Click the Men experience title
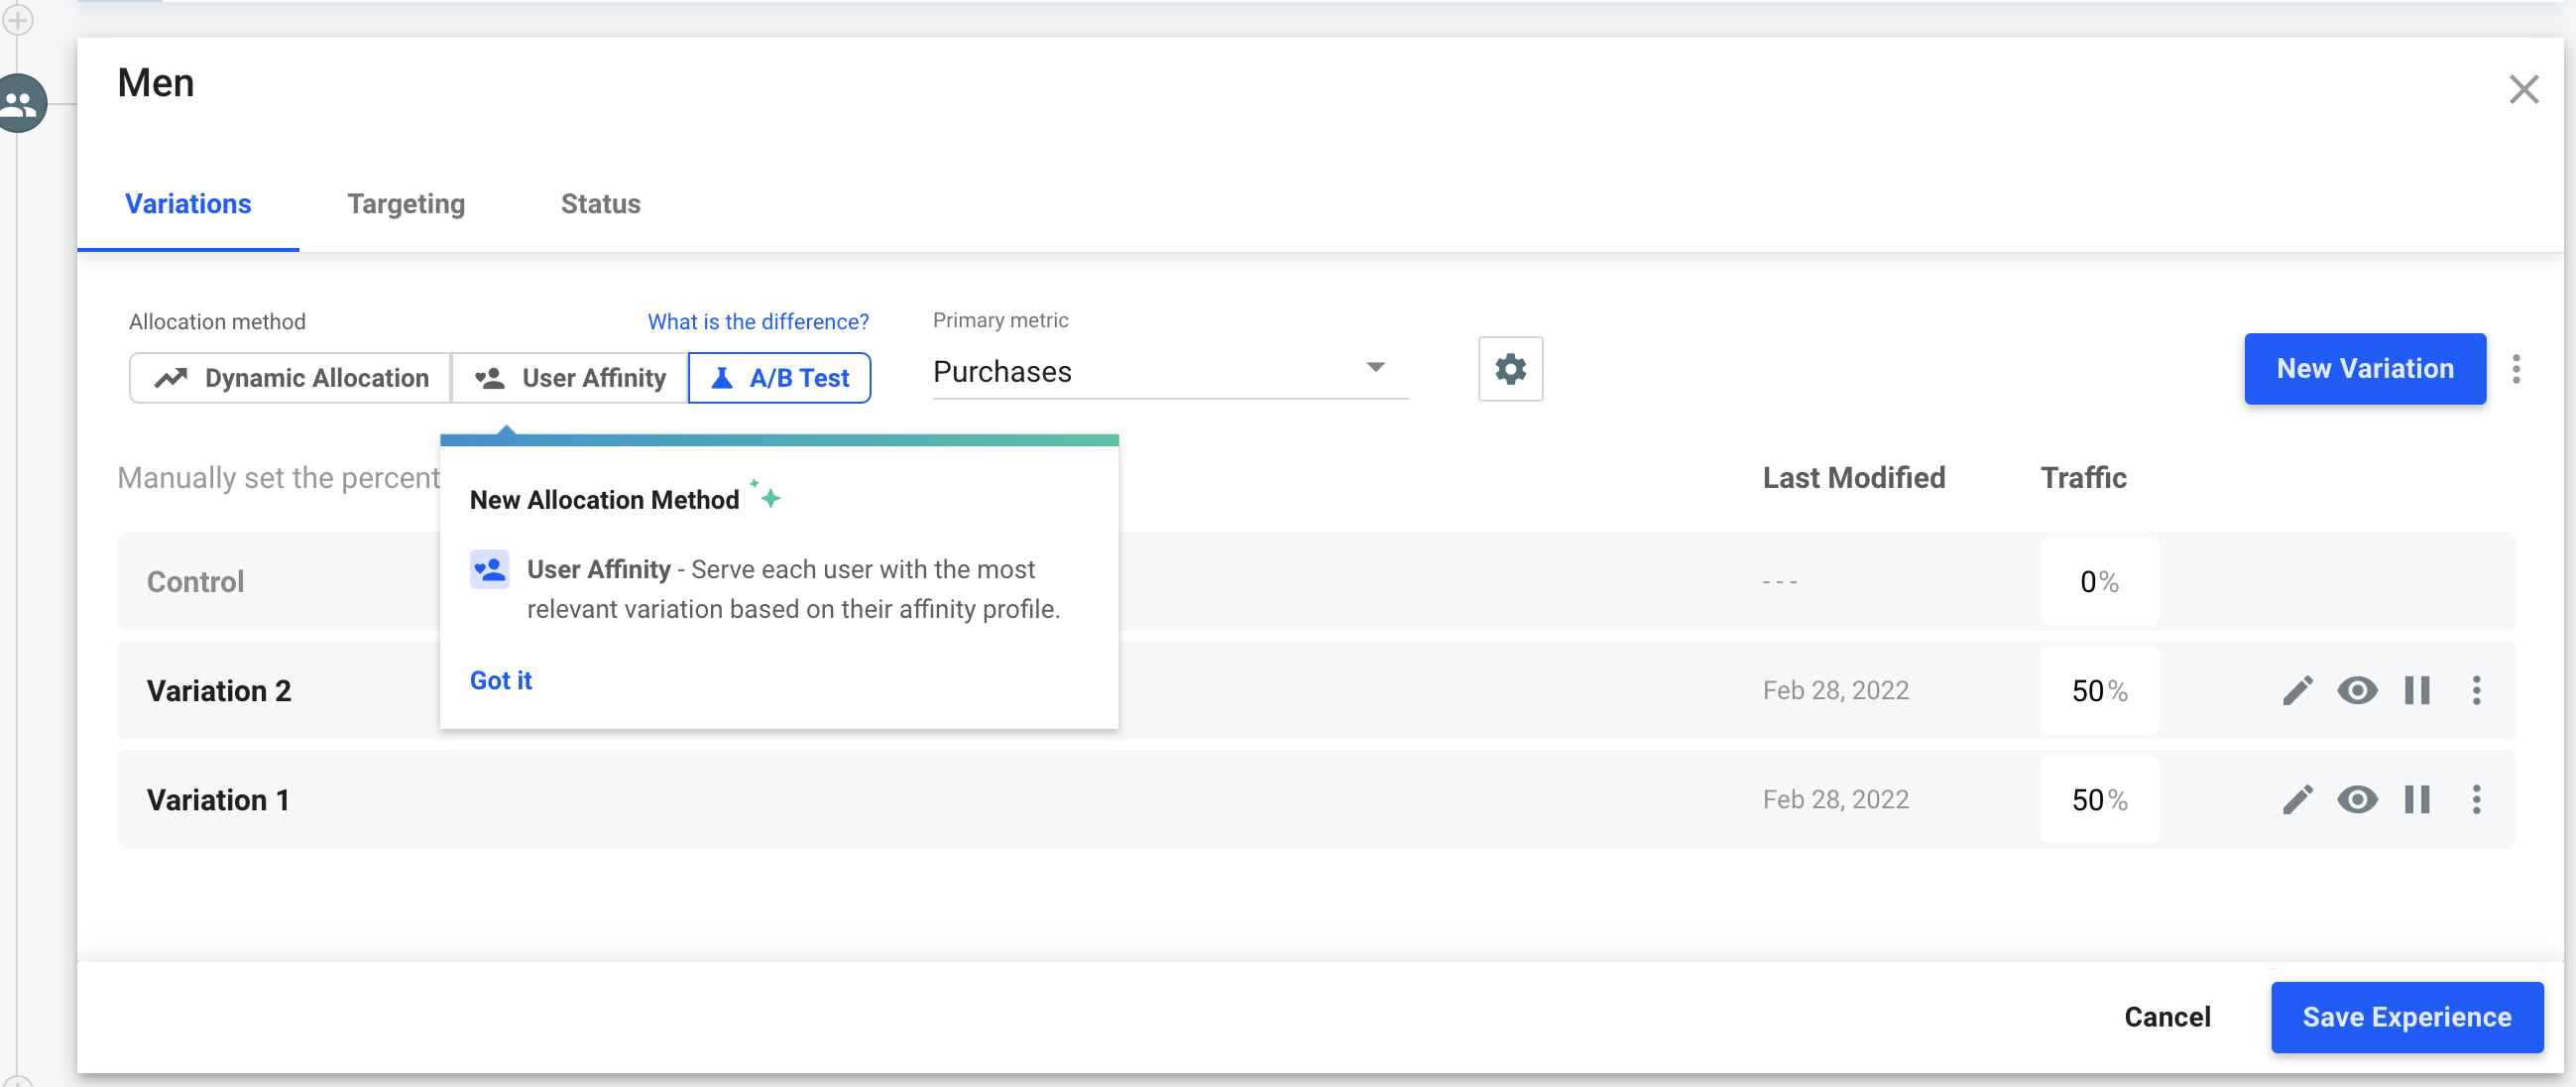This screenshot has height=1087, width=2576. click(x=155, y=83)
